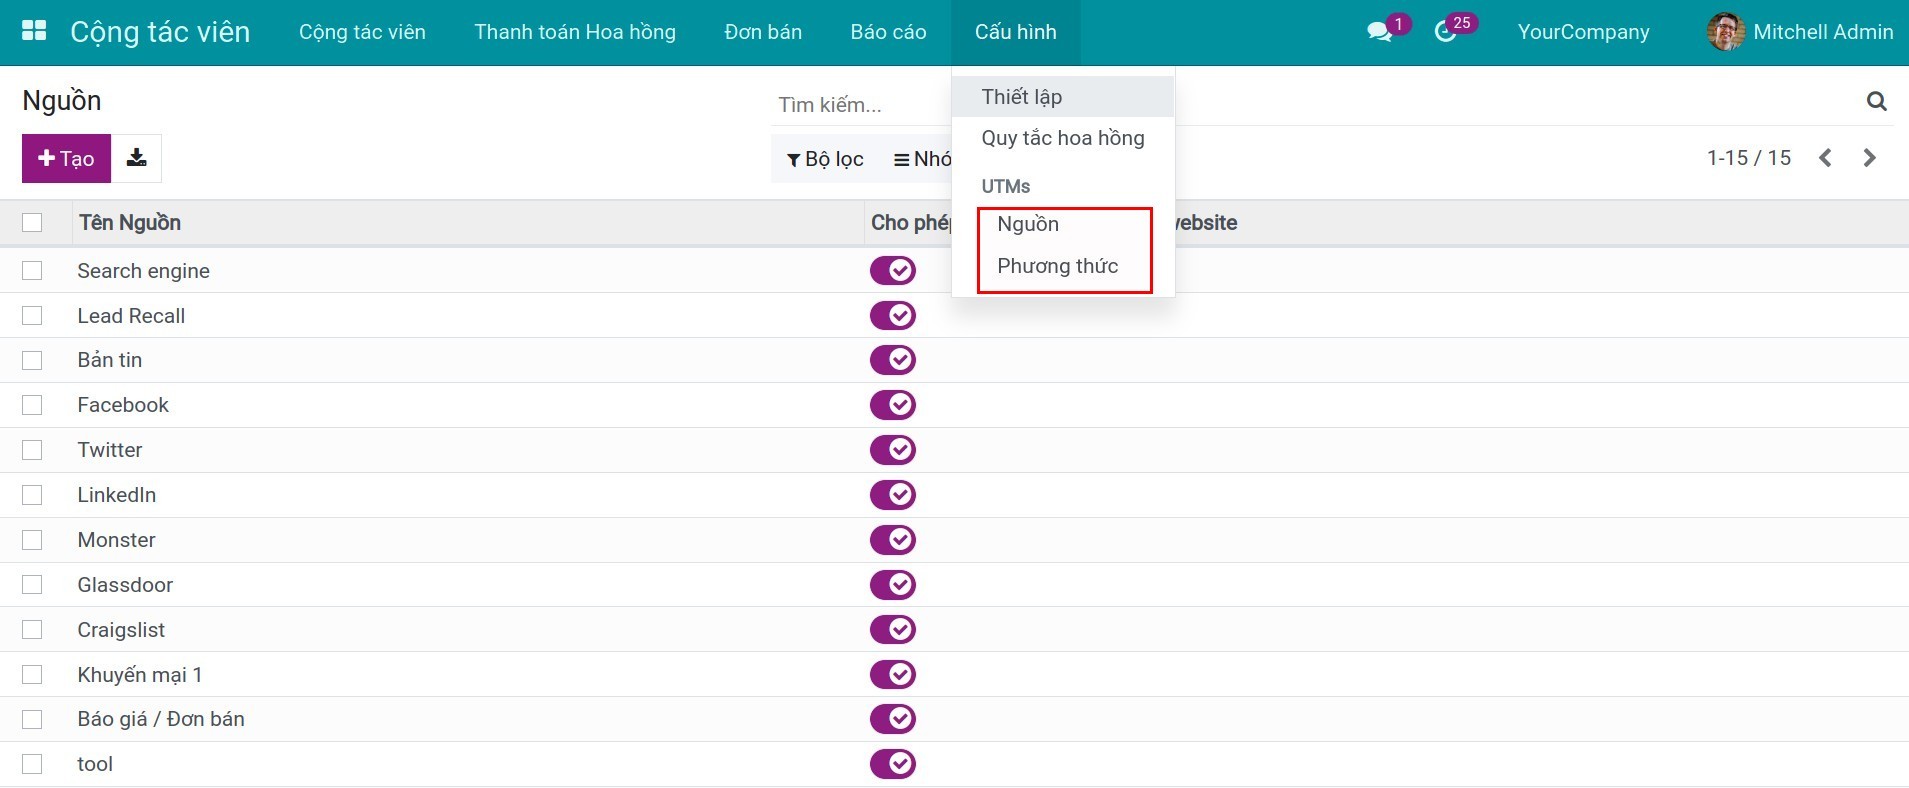Click the Mitchell Admin avatar picture

(x=1725, y=32)
